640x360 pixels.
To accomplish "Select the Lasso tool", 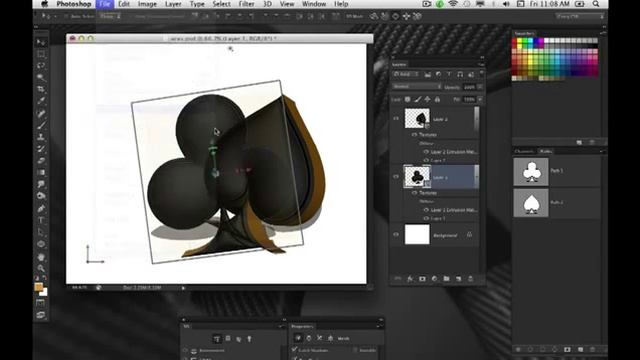I will point(41,65).
